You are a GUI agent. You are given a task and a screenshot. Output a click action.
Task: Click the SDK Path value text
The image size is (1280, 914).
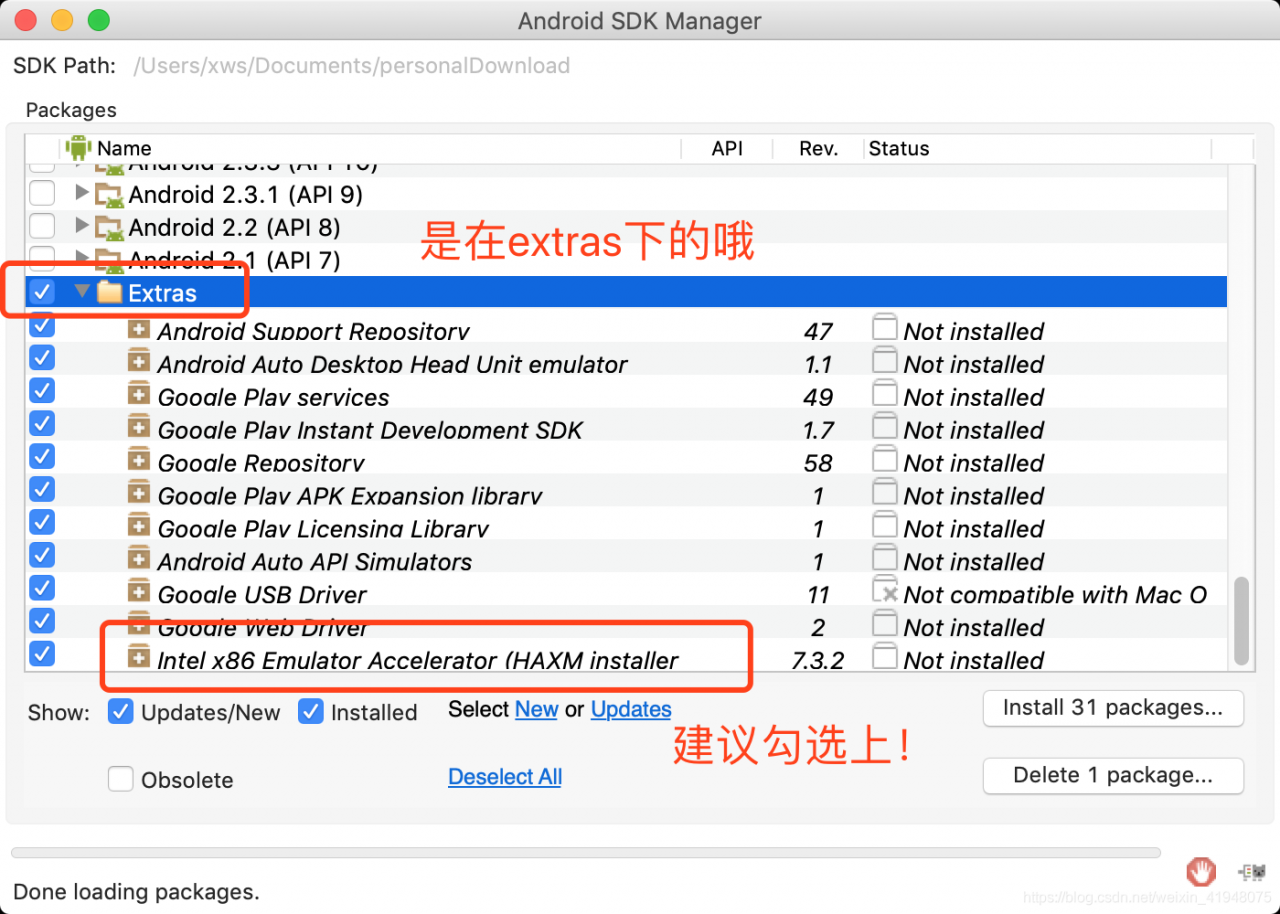(x=351, y=66)
